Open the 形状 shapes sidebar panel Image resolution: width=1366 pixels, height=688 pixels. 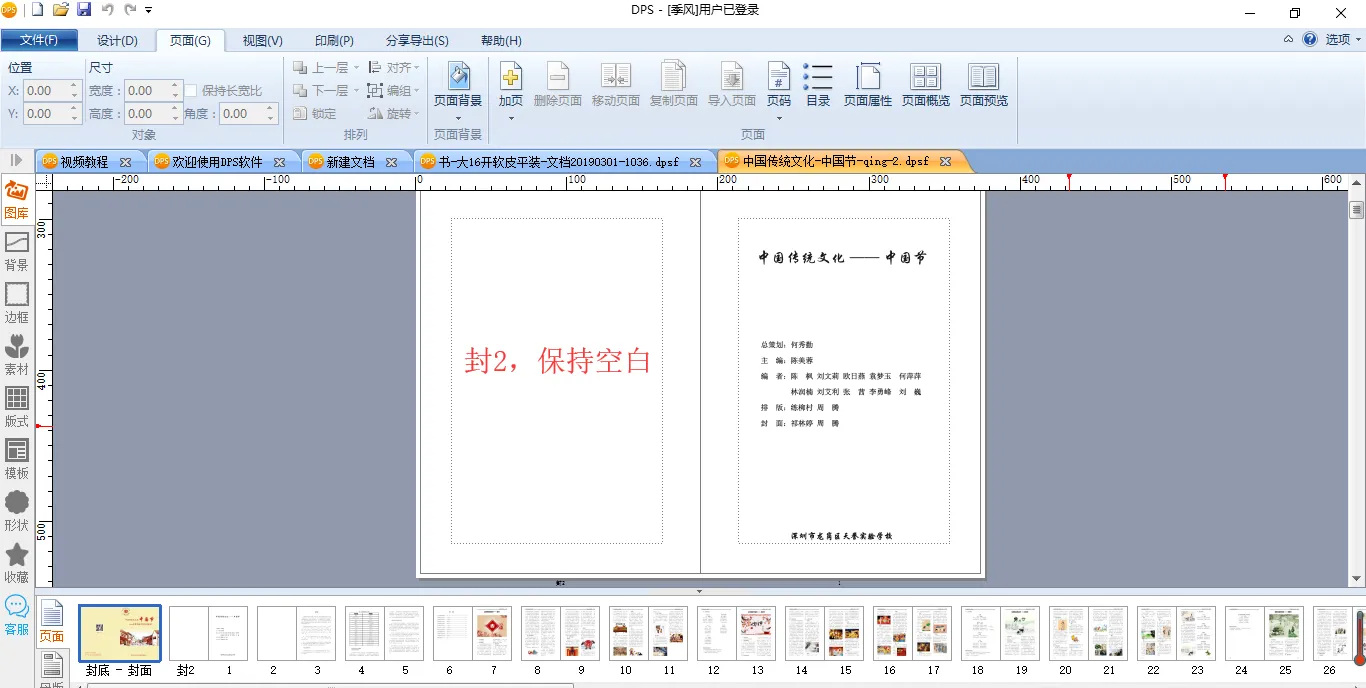(x=17, y=510)
